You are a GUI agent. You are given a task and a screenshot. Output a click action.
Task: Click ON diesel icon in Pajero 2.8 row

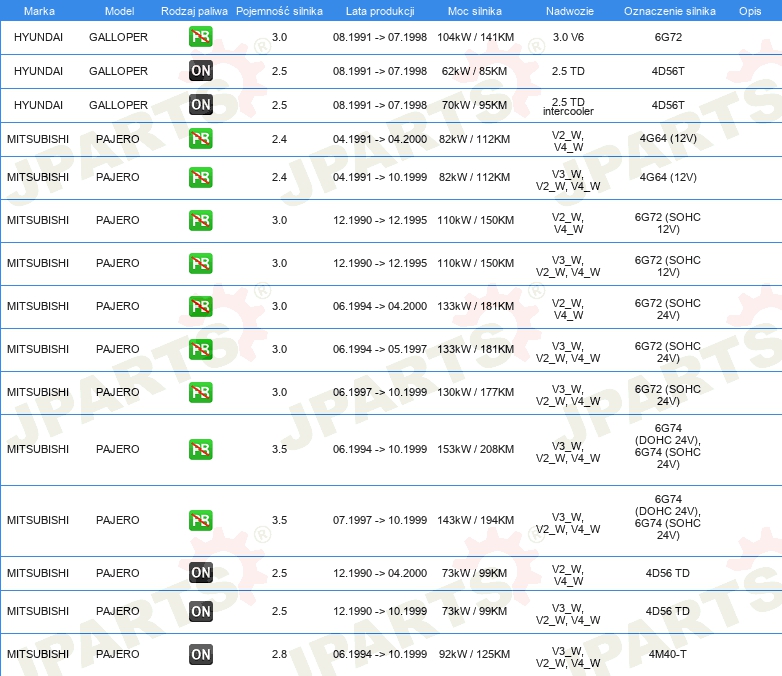[200, 655]
